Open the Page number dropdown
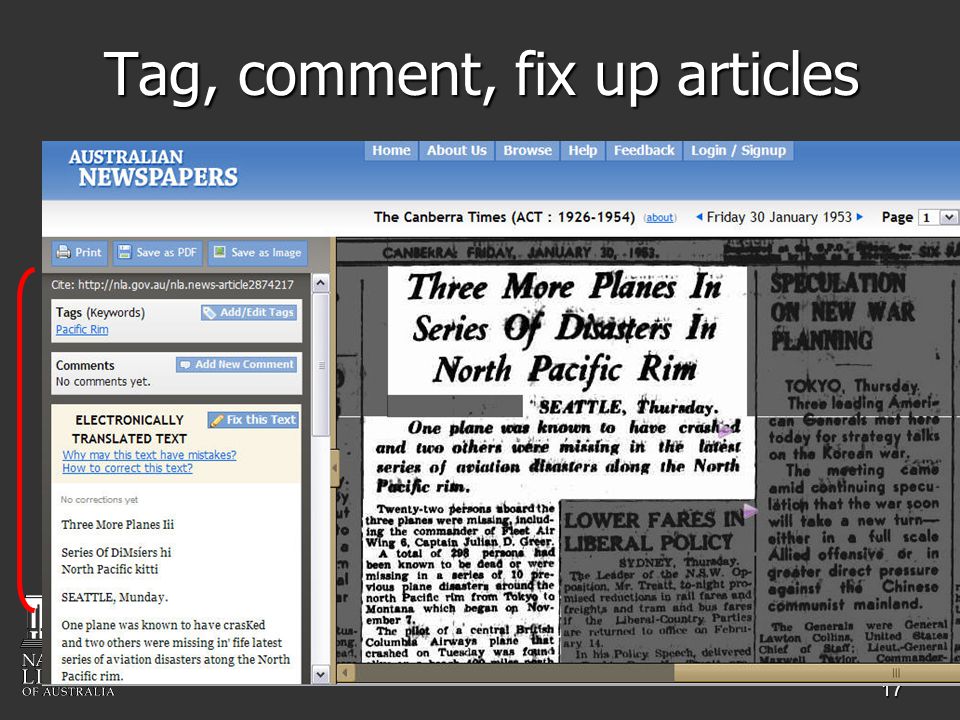This screenshot has height=720, width=960. pyautogui.click(x=949, y=217)
